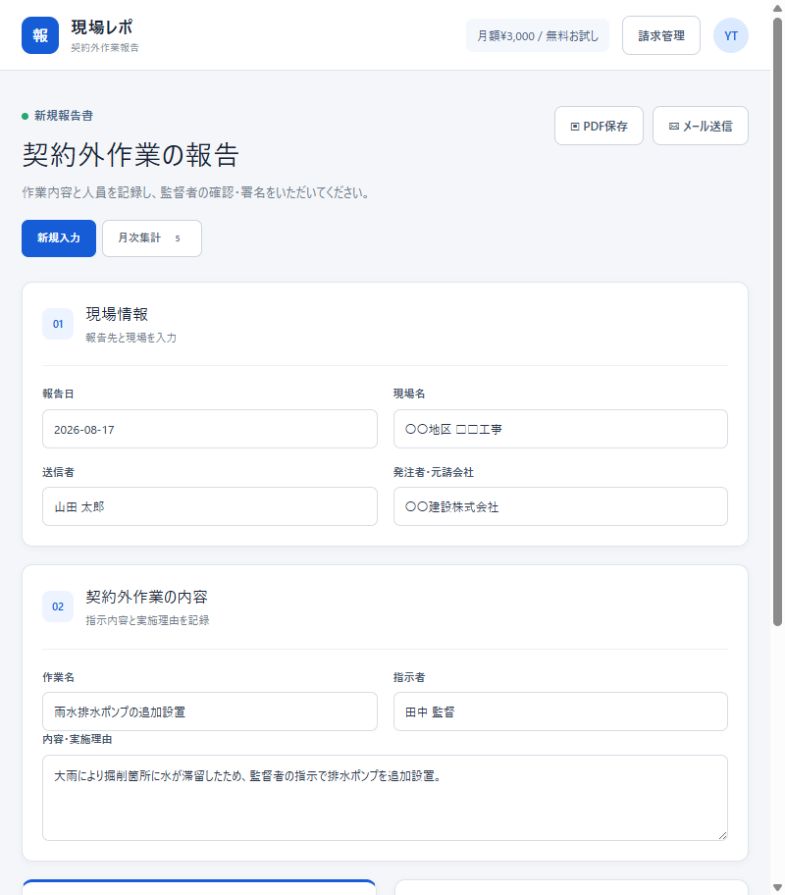The width and height of the screenshot is (785, 895).
Task: Click the メール送信 button
Action: [701, 126]
